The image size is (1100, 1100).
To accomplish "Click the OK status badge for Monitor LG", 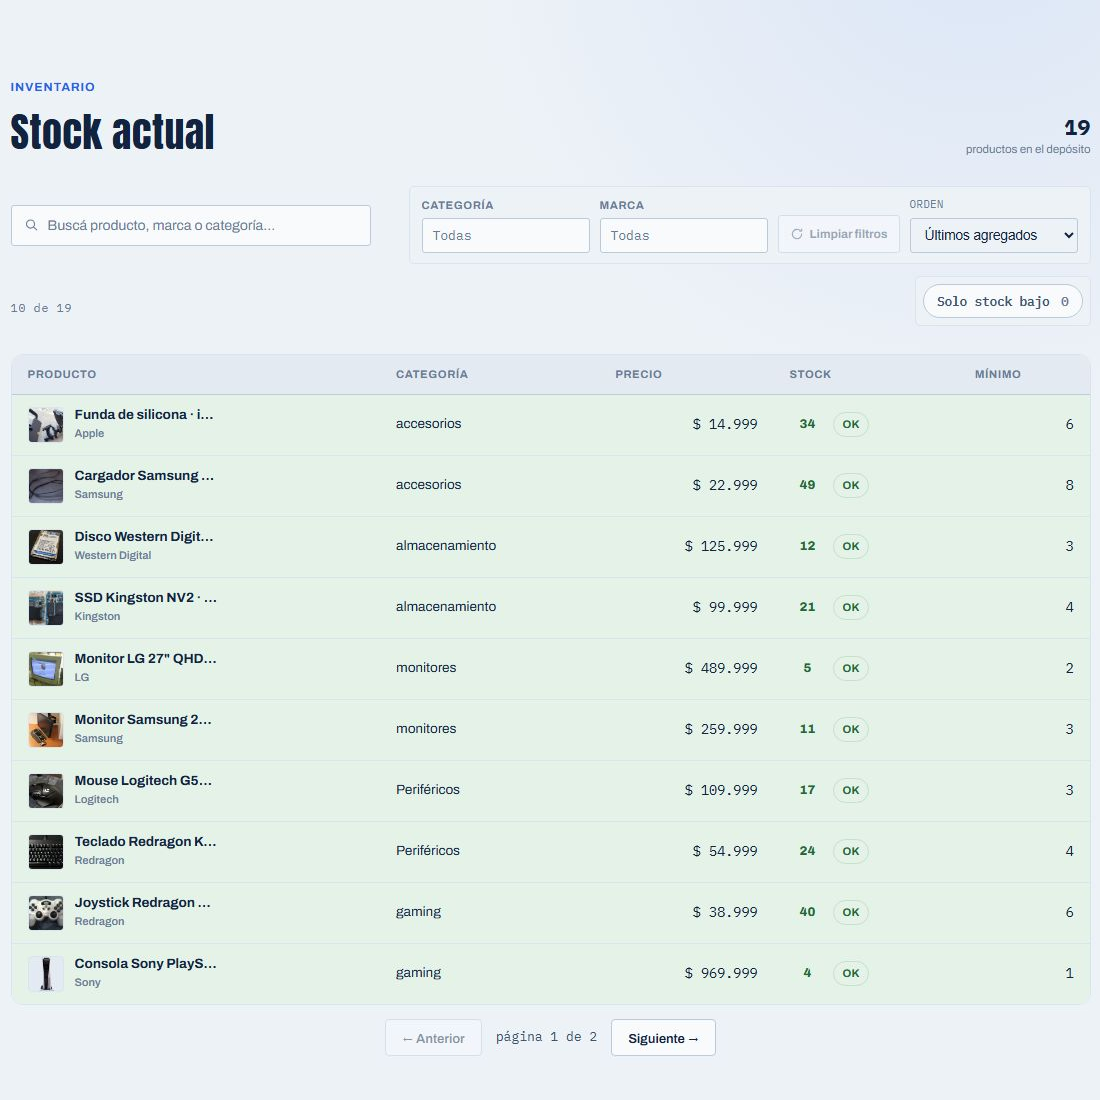I will tap(850, 669).
